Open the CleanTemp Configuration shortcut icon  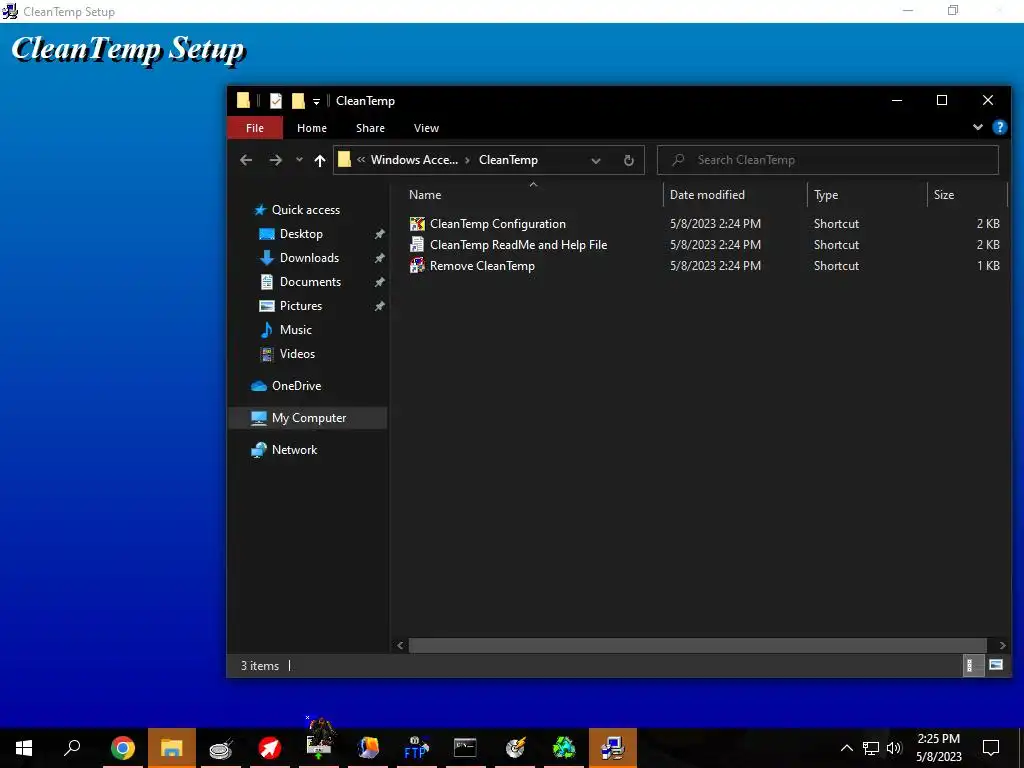[417, 224]
